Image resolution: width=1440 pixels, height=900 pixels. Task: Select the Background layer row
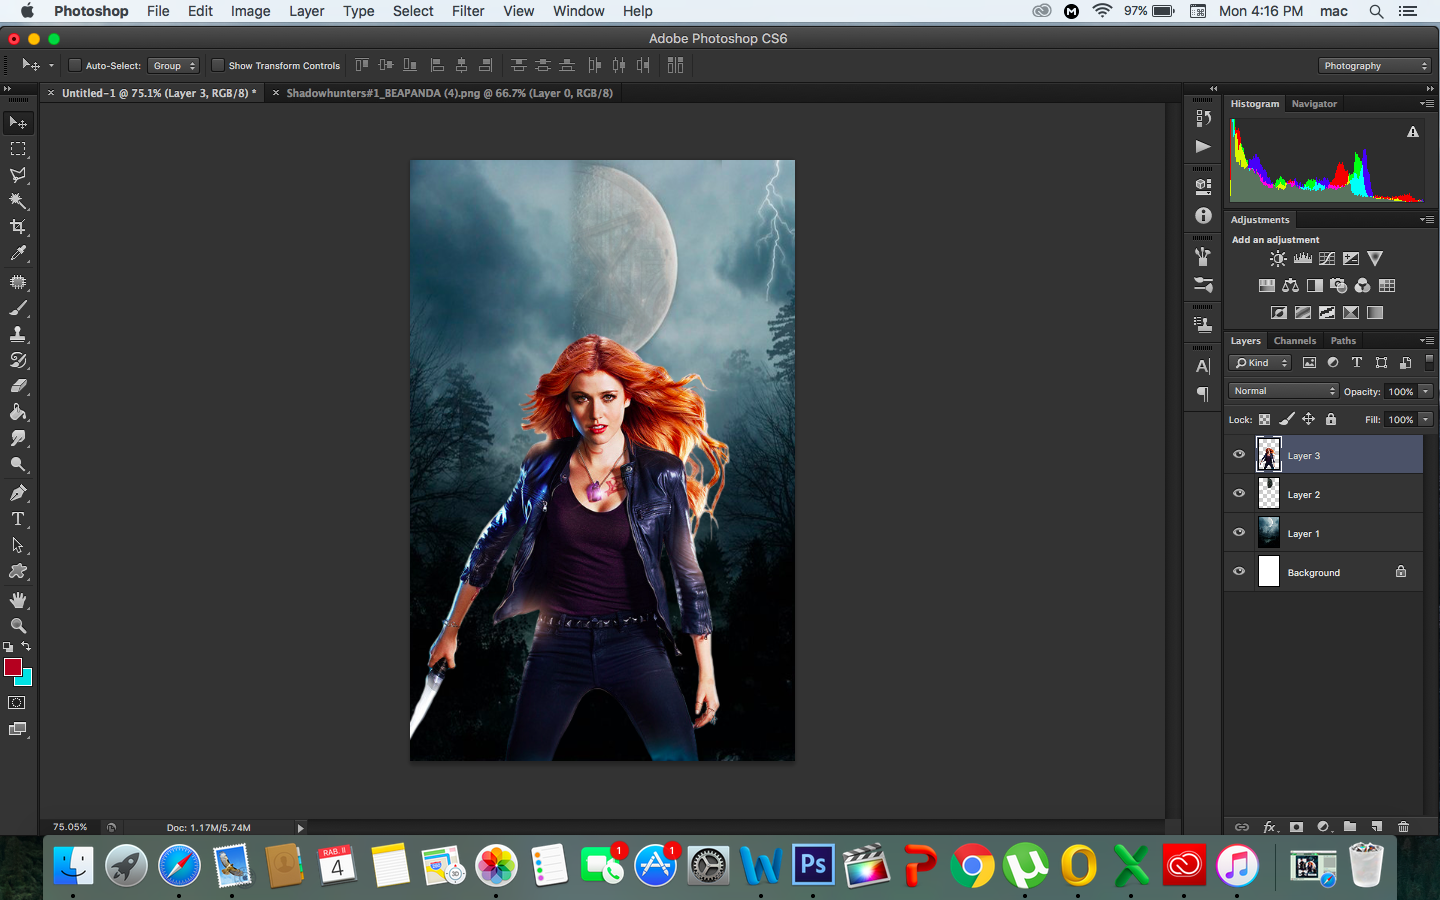tap(1324, 572)
